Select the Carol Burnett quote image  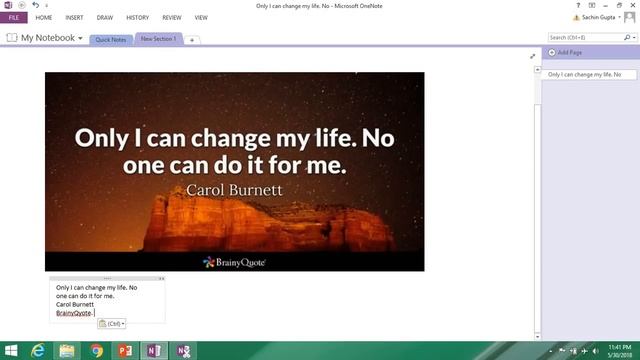coord(235,172)
